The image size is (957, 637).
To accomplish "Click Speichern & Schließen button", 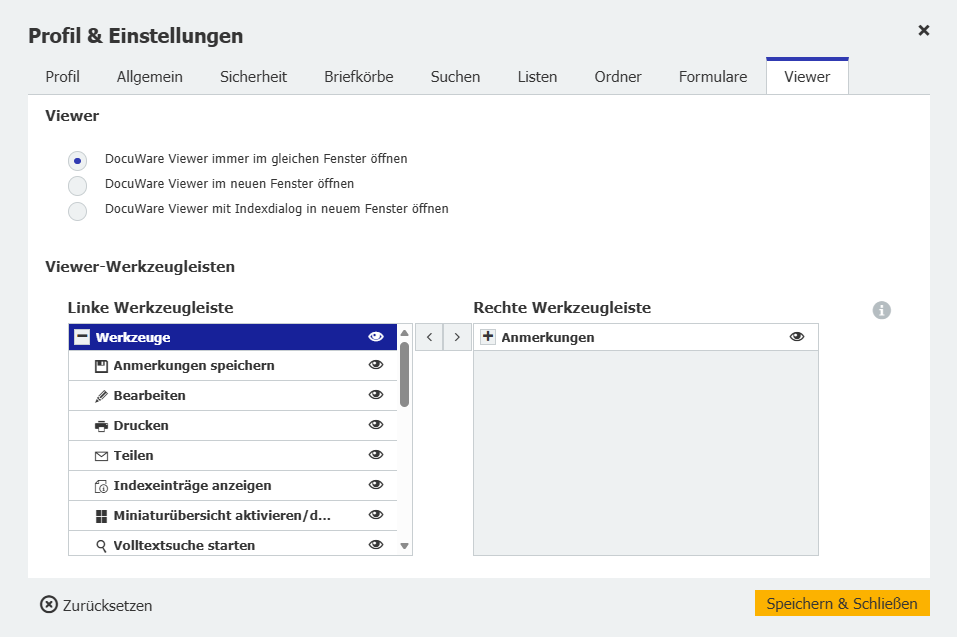I will point(842,603).
